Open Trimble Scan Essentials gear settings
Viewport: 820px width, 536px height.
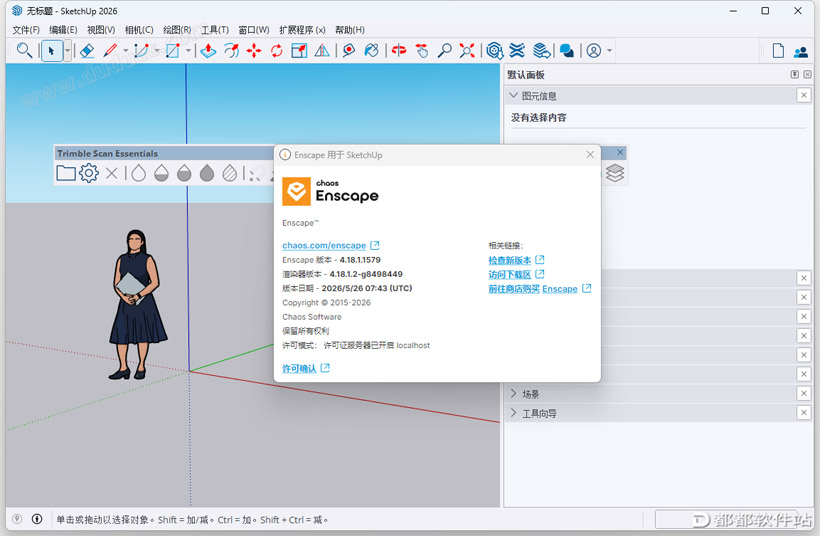click(89, 173)
